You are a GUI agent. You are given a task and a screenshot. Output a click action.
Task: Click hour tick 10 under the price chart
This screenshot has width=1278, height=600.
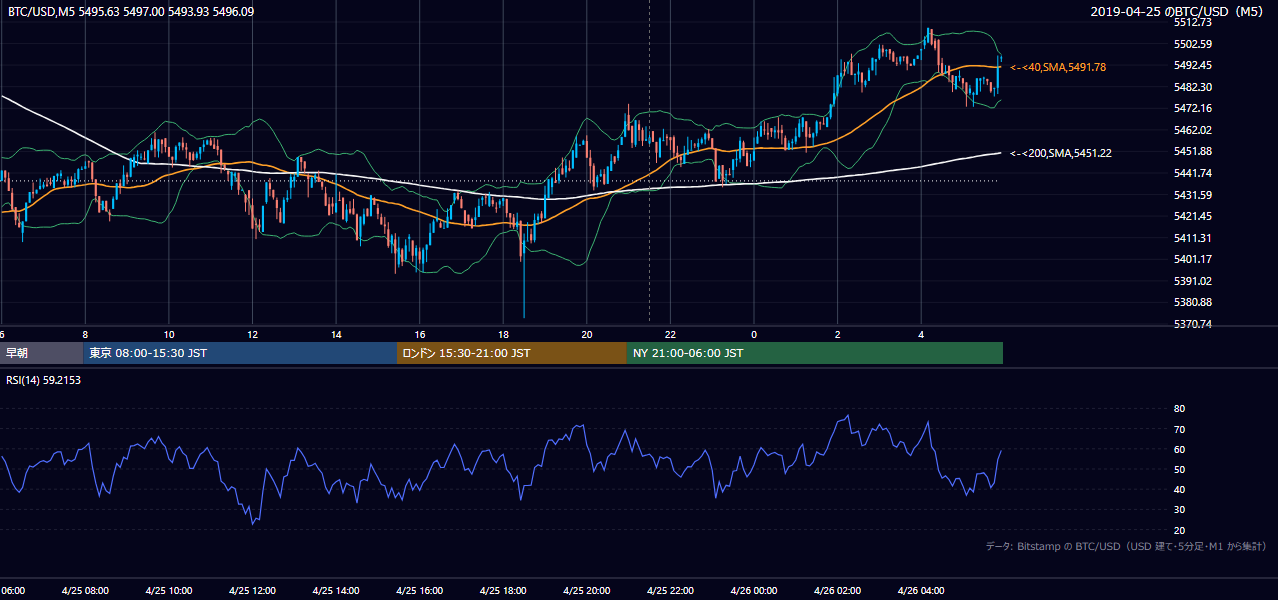(169, 334)
